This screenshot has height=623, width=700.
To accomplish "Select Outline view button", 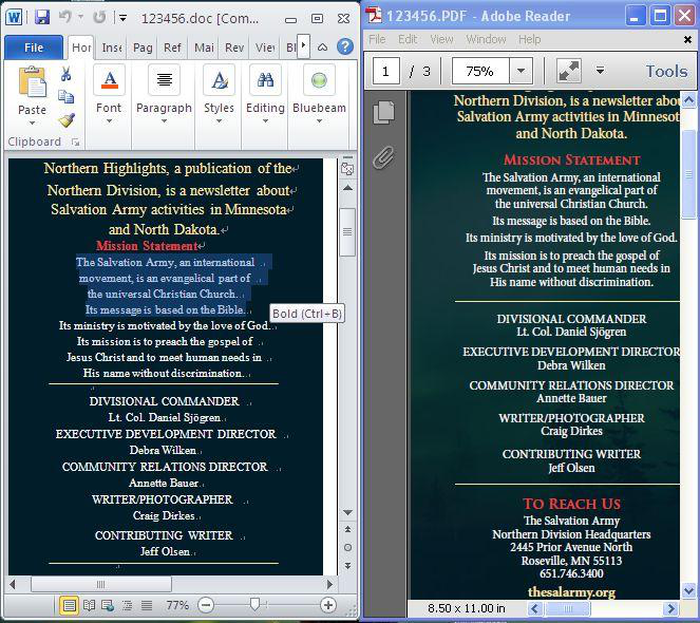I will (127, 606).
